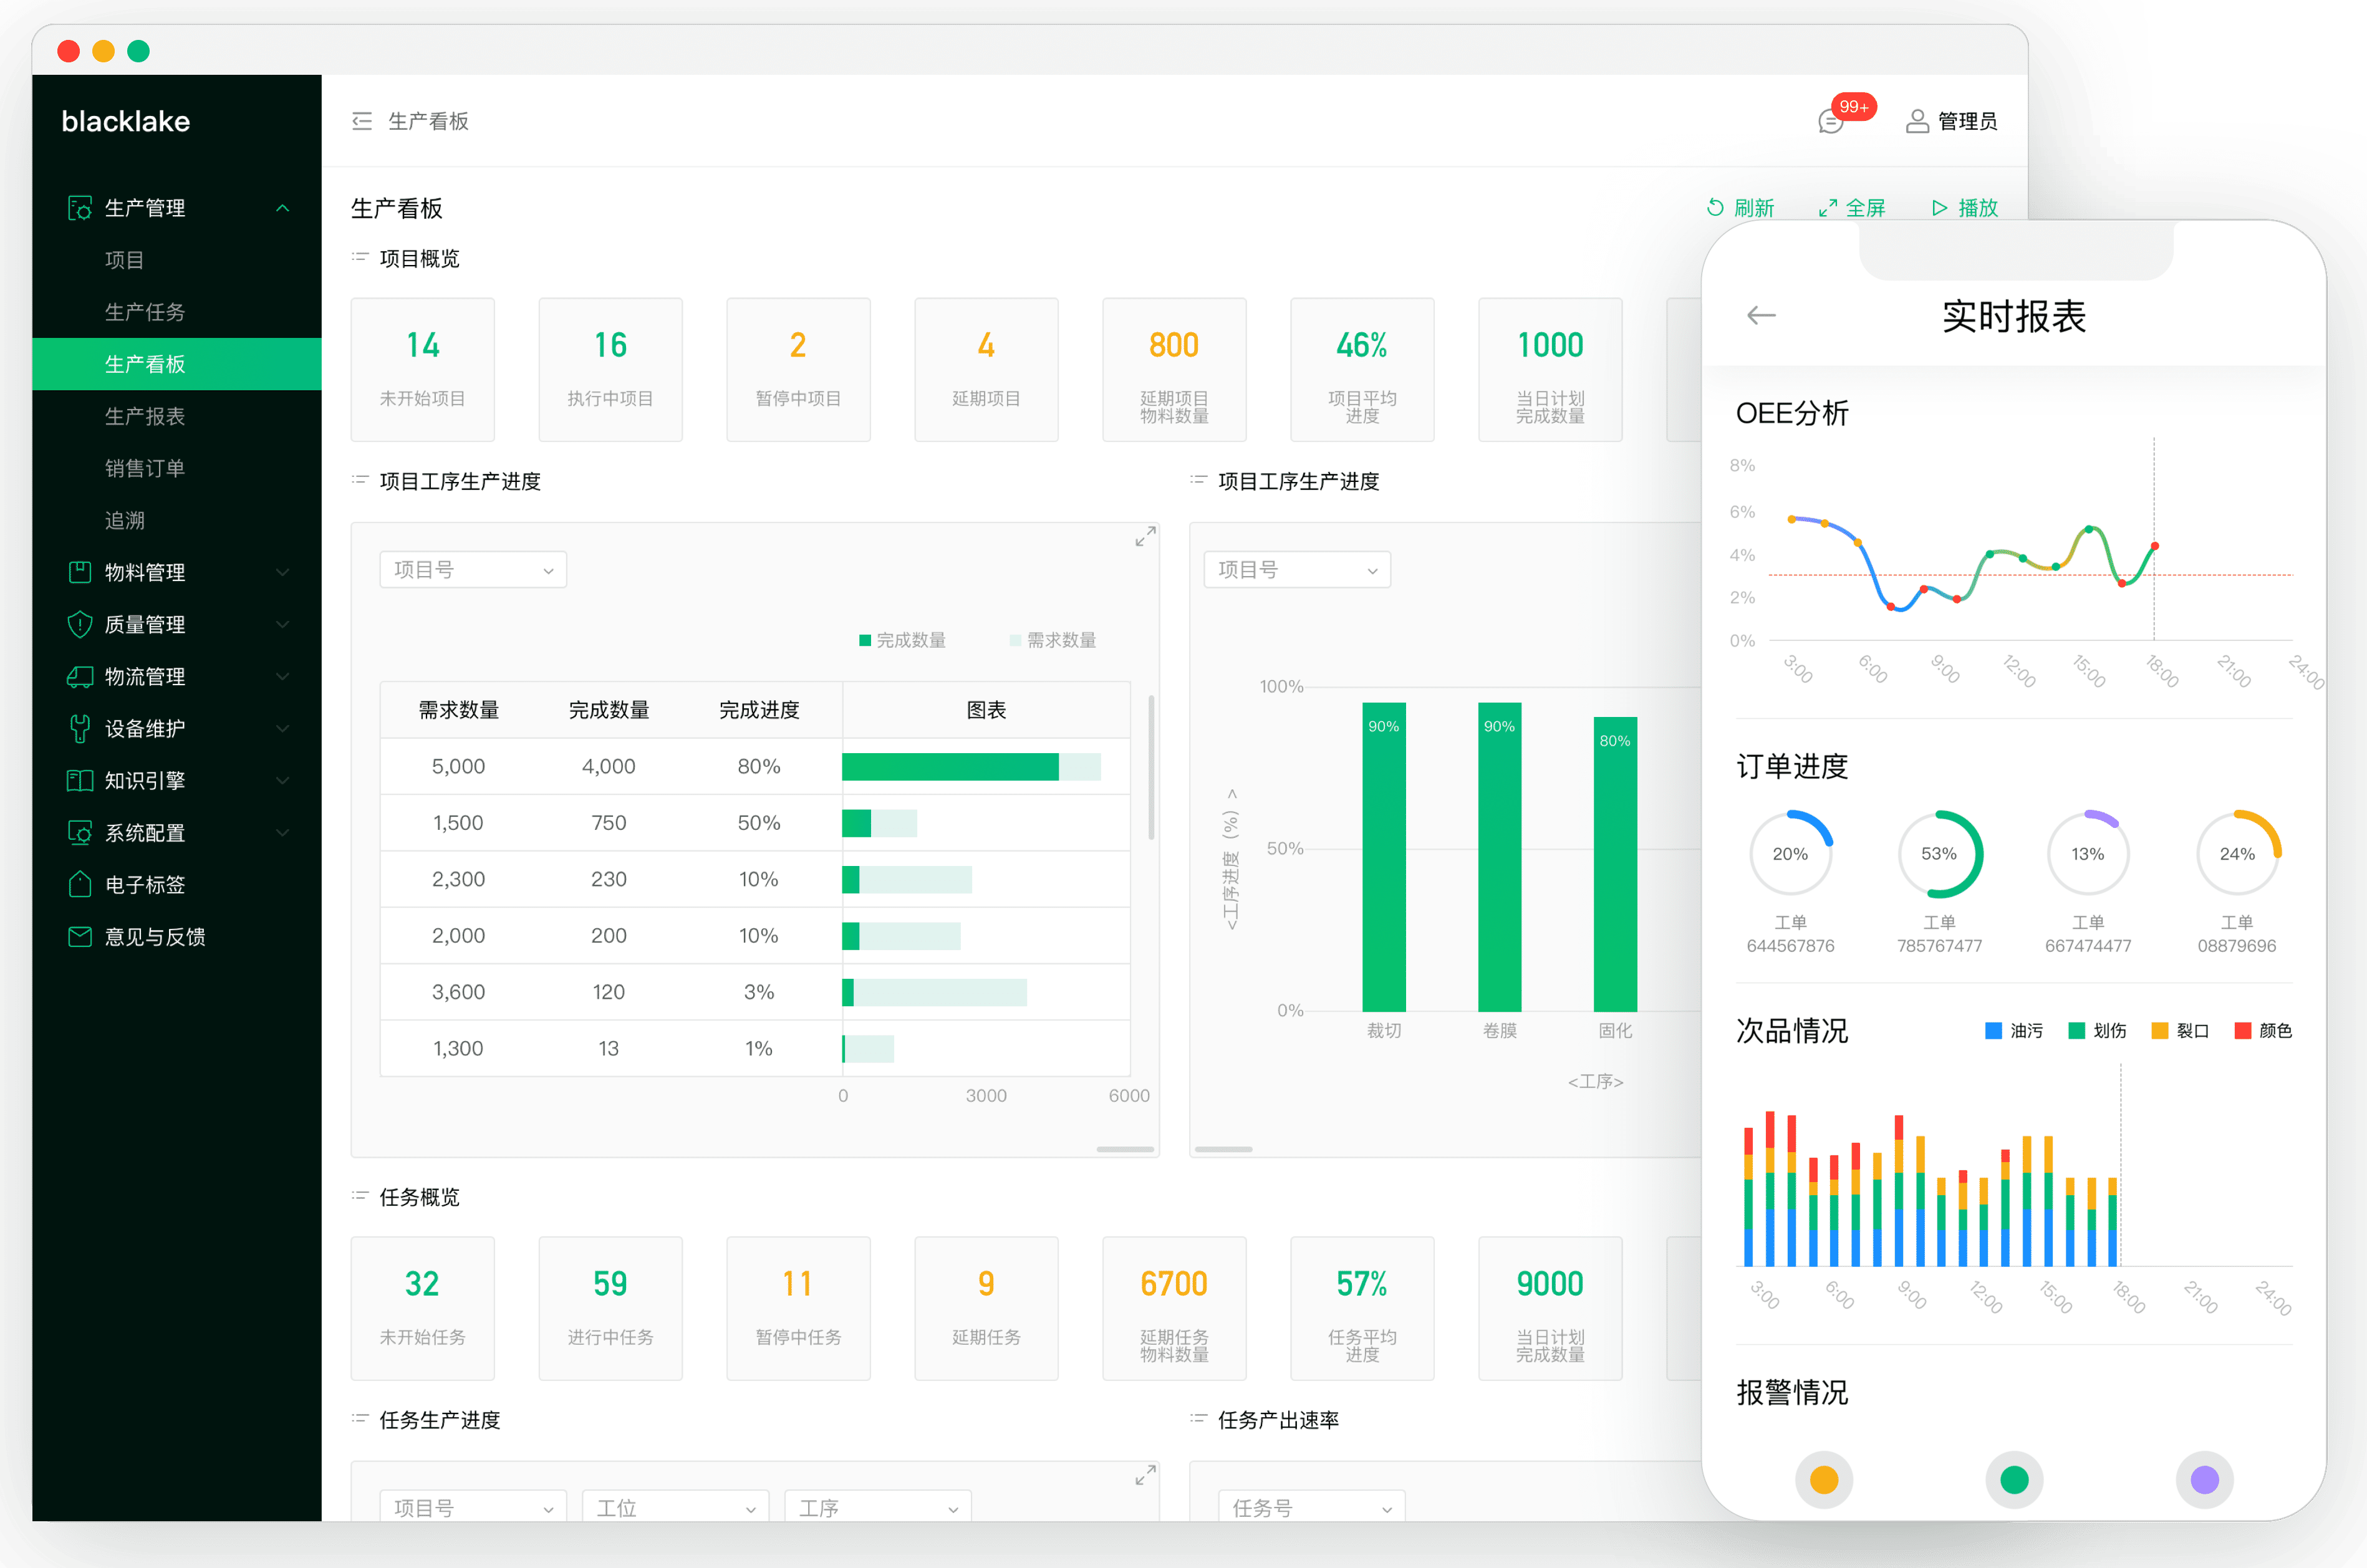Select 生产看板 in the sidebar
Viewport: 2367px width, 1568px height.
(177, 364)
